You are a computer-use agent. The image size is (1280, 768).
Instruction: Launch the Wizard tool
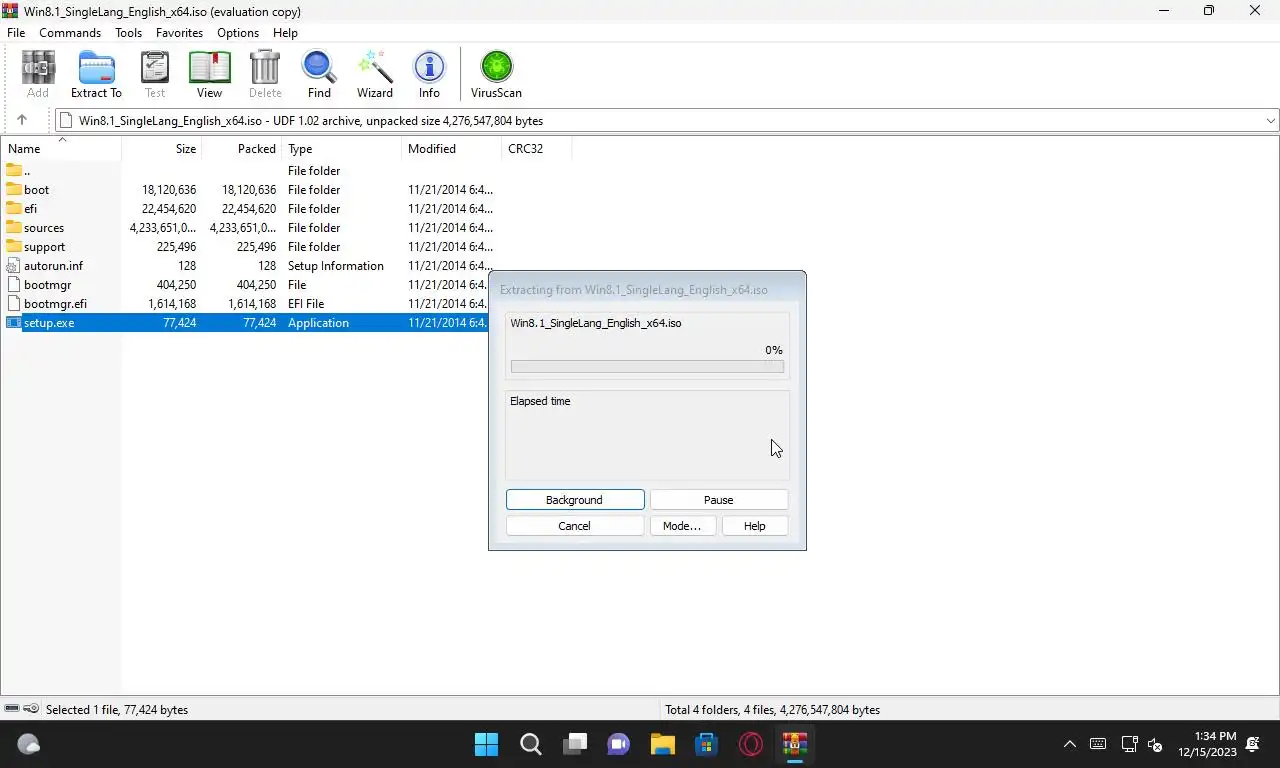(x=375, y=75)
